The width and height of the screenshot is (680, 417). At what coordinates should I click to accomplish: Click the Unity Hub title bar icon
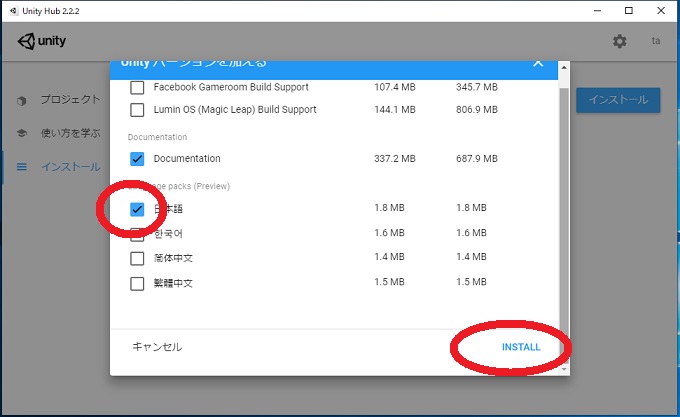point(13,11)
